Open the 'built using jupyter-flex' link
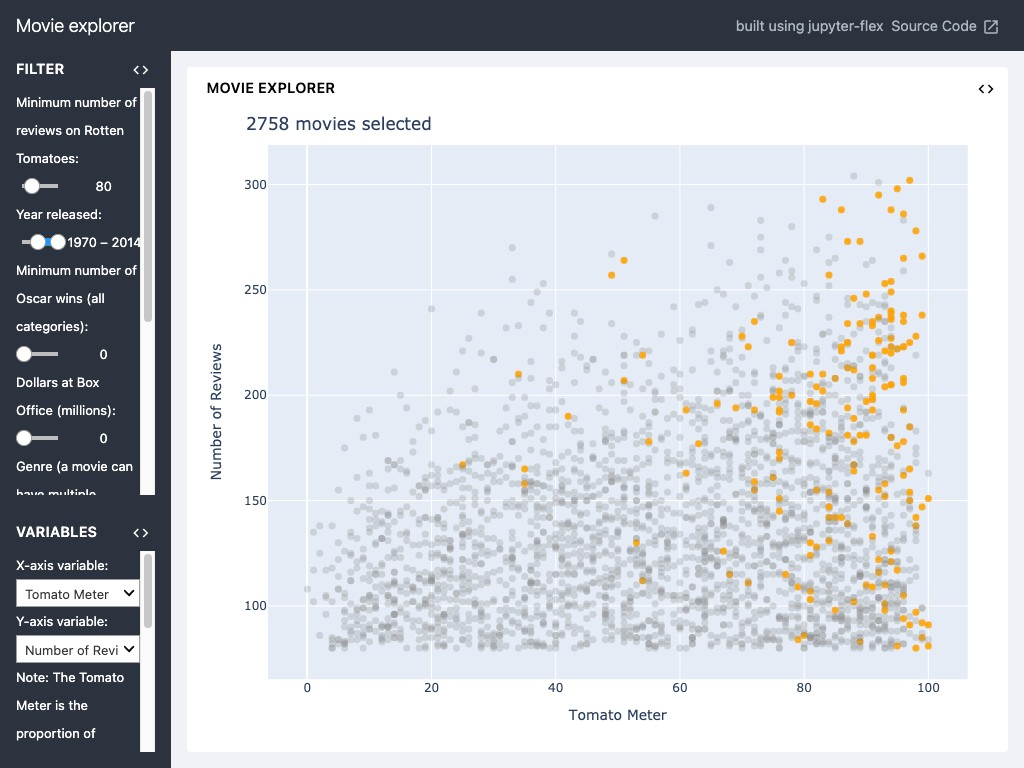 [x=809, y=27]
